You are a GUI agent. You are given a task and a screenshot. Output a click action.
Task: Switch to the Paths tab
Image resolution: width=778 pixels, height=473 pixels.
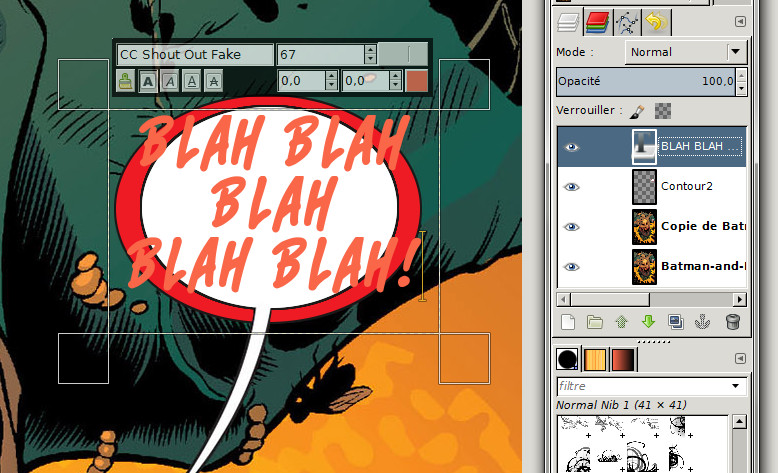[627, 22]
